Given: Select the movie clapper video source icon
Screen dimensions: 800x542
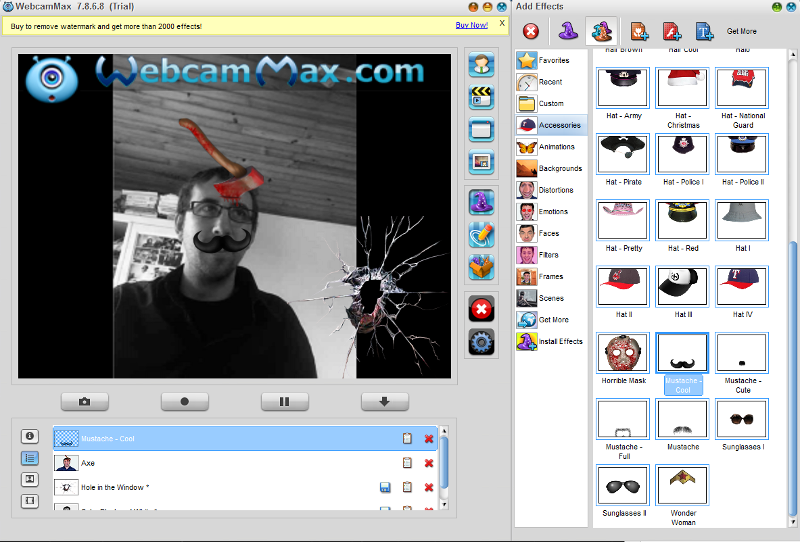Looking at the screenshot, I should click(481, 97).
